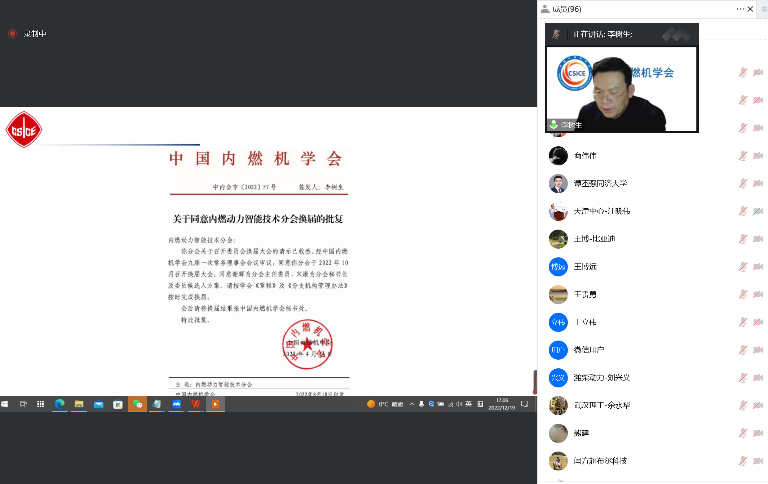The width and height of the screenshot is (768, 484).
Task: Click the document title heading on slide
Action: pos(257,218)
